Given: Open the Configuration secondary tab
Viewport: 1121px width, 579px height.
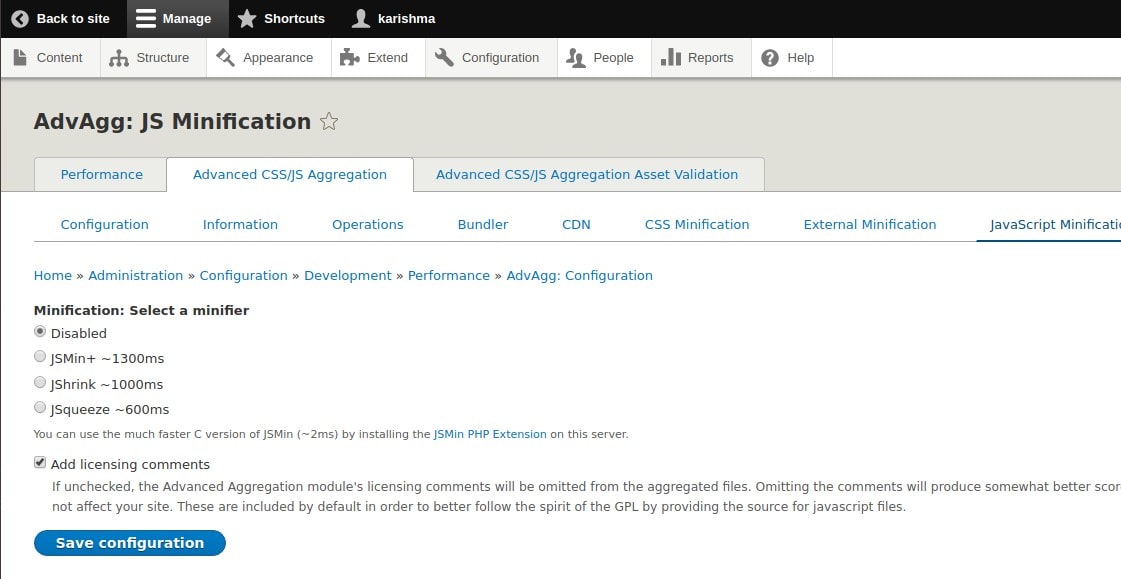Looking at the screenshot, I should pos(104,224).
